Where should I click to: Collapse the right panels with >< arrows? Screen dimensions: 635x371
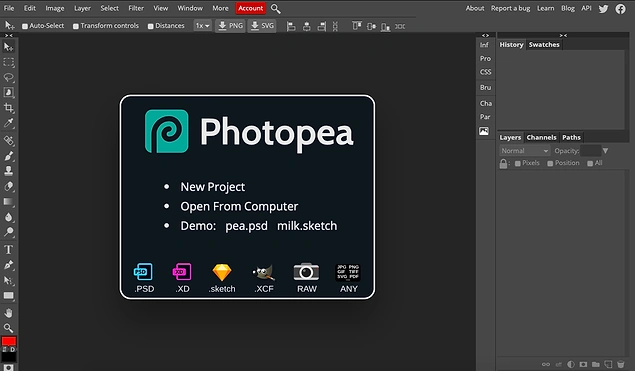563,36
